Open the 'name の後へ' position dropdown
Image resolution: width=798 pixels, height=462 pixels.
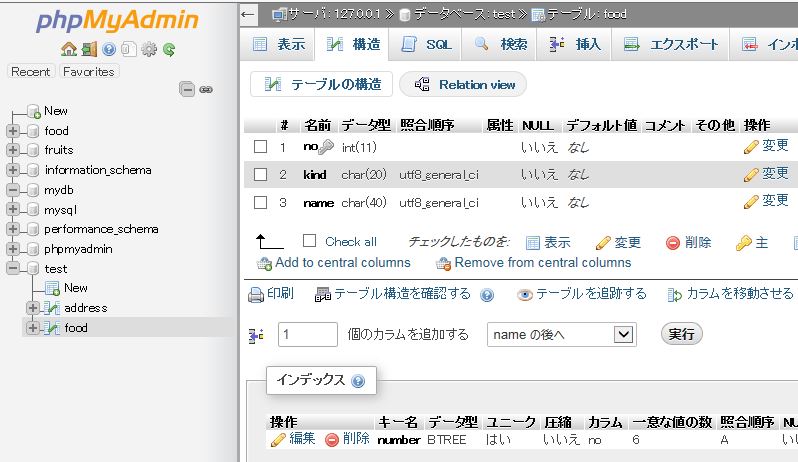[561, 334]
